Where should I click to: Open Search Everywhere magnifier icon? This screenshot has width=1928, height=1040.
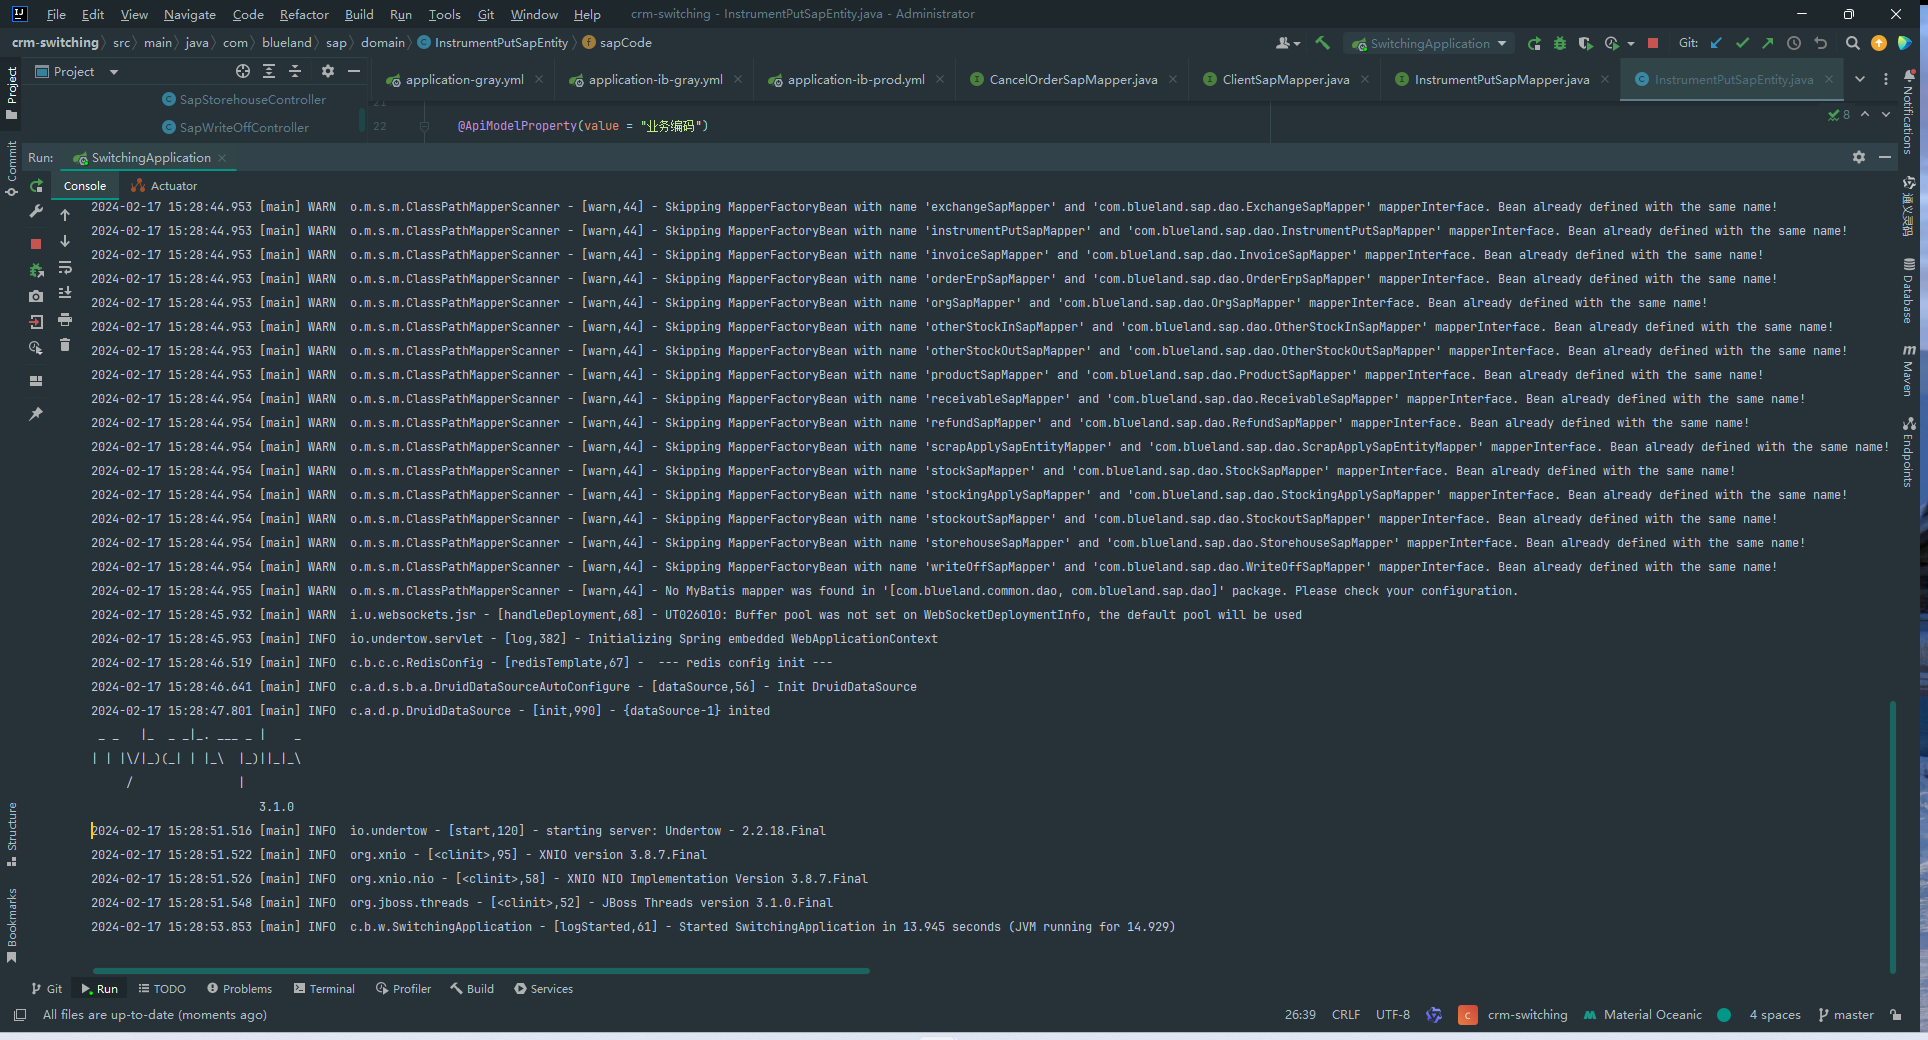[1852, 43]
